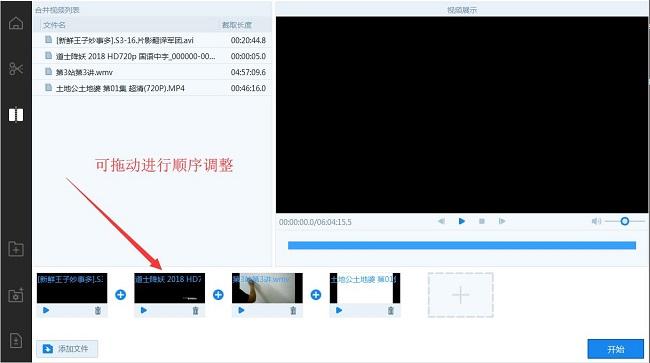Screen dimensions: 650x363
Task: Step to next frame in preview
Action: click(x=502, y=221)
